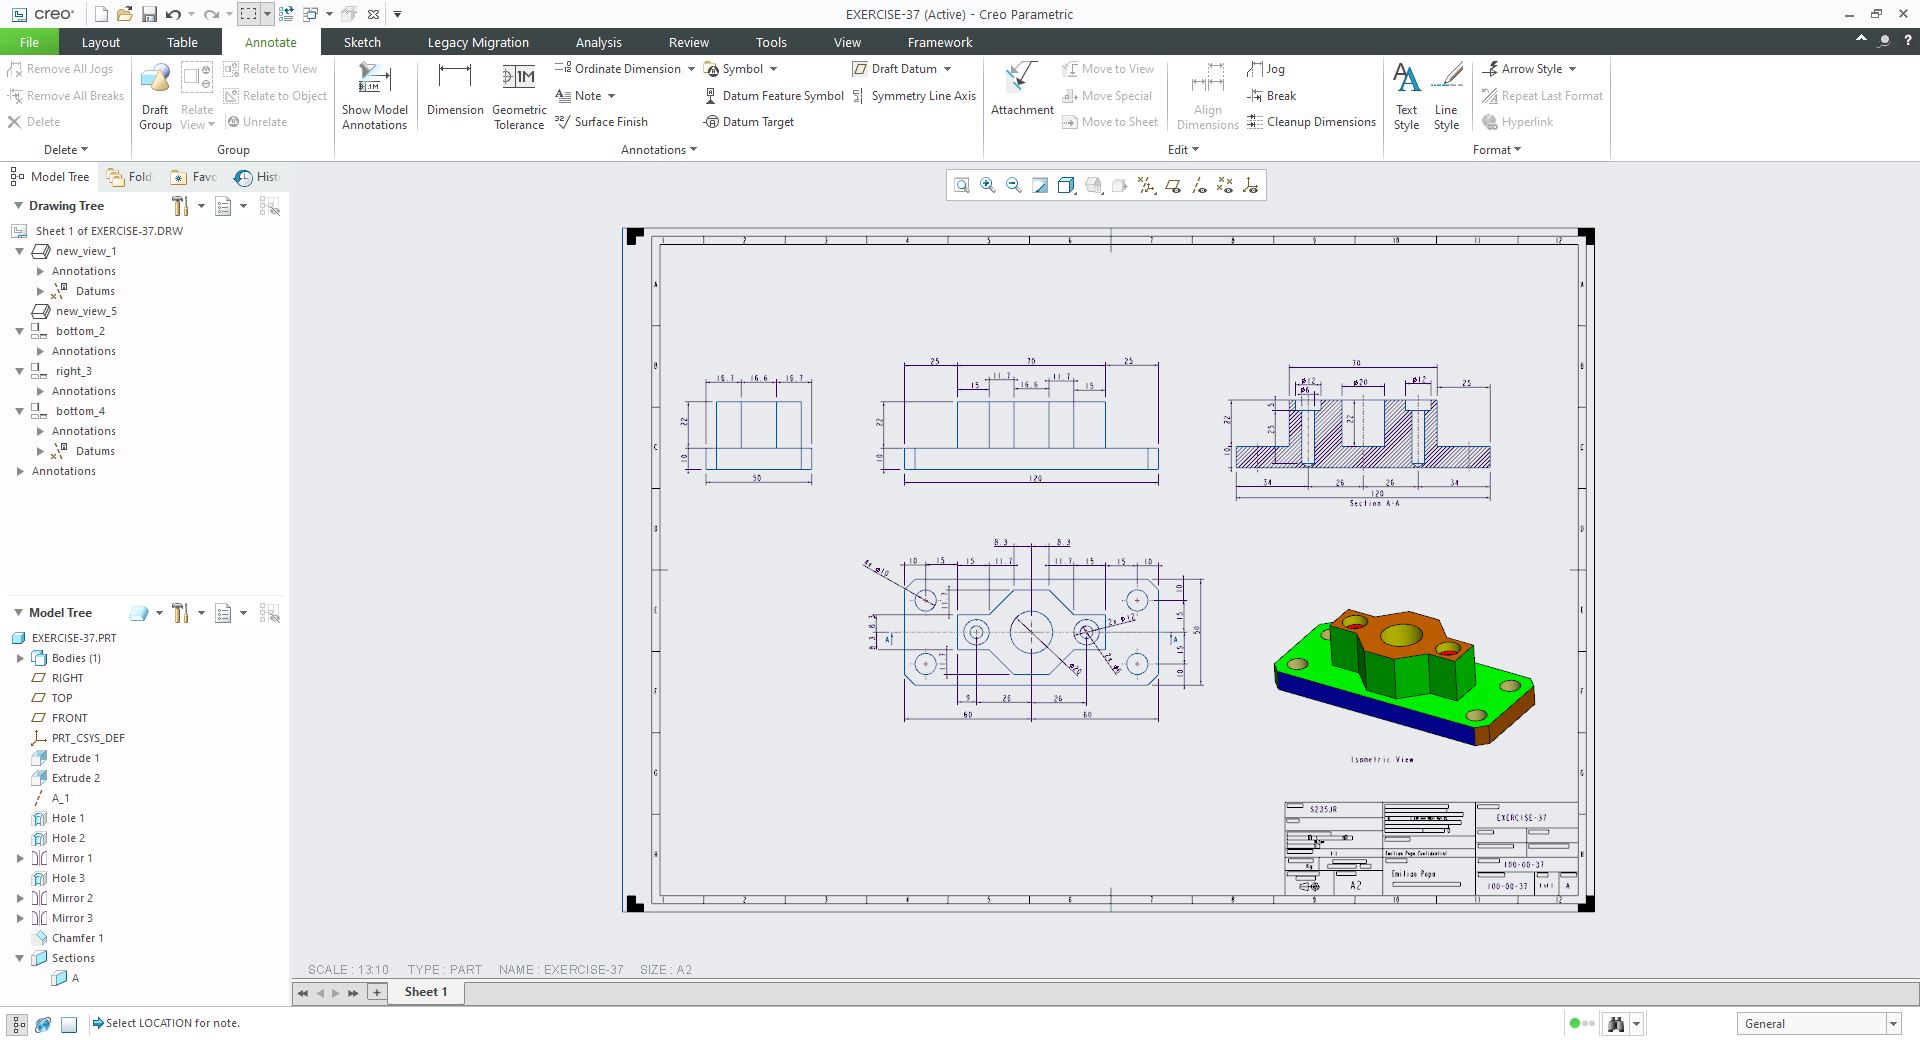The width and height of the screenshot is (1920, 1040).
Task: Click Zoom In magnifier icon
Action: point(988,185)
